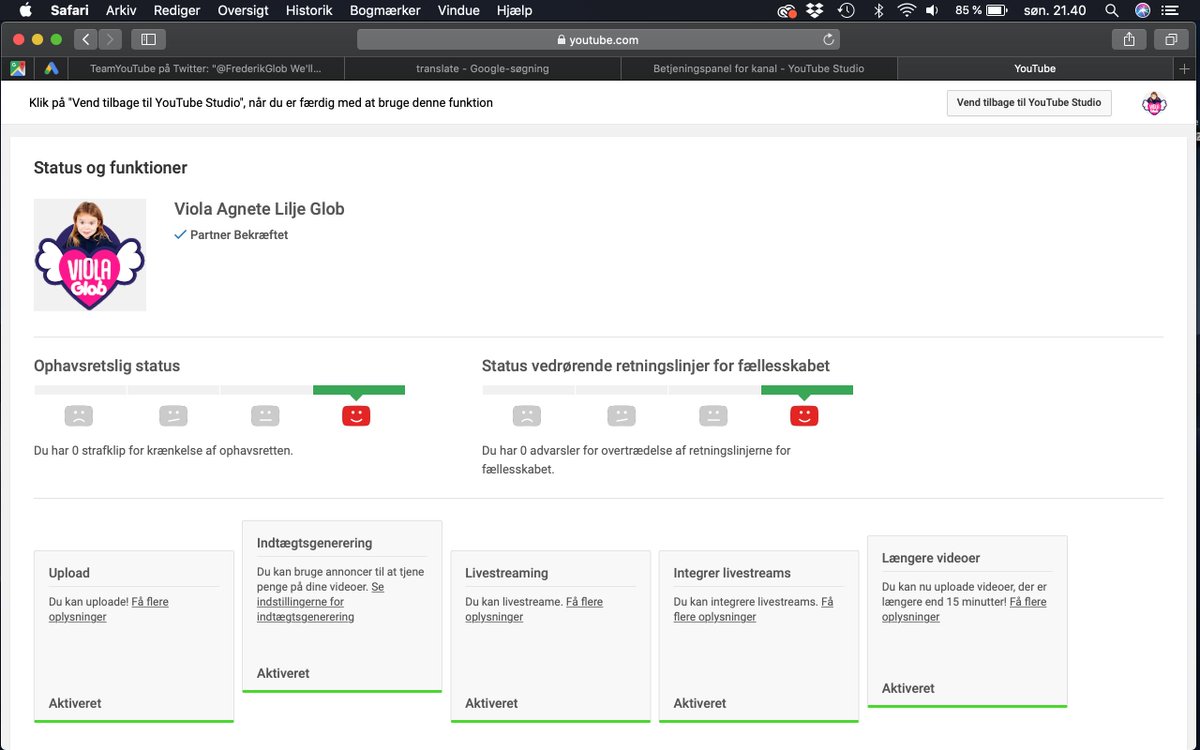This screenshot has height=750, width=1200.
Task: Select the YouTube tab
Action: [1035, 69]
